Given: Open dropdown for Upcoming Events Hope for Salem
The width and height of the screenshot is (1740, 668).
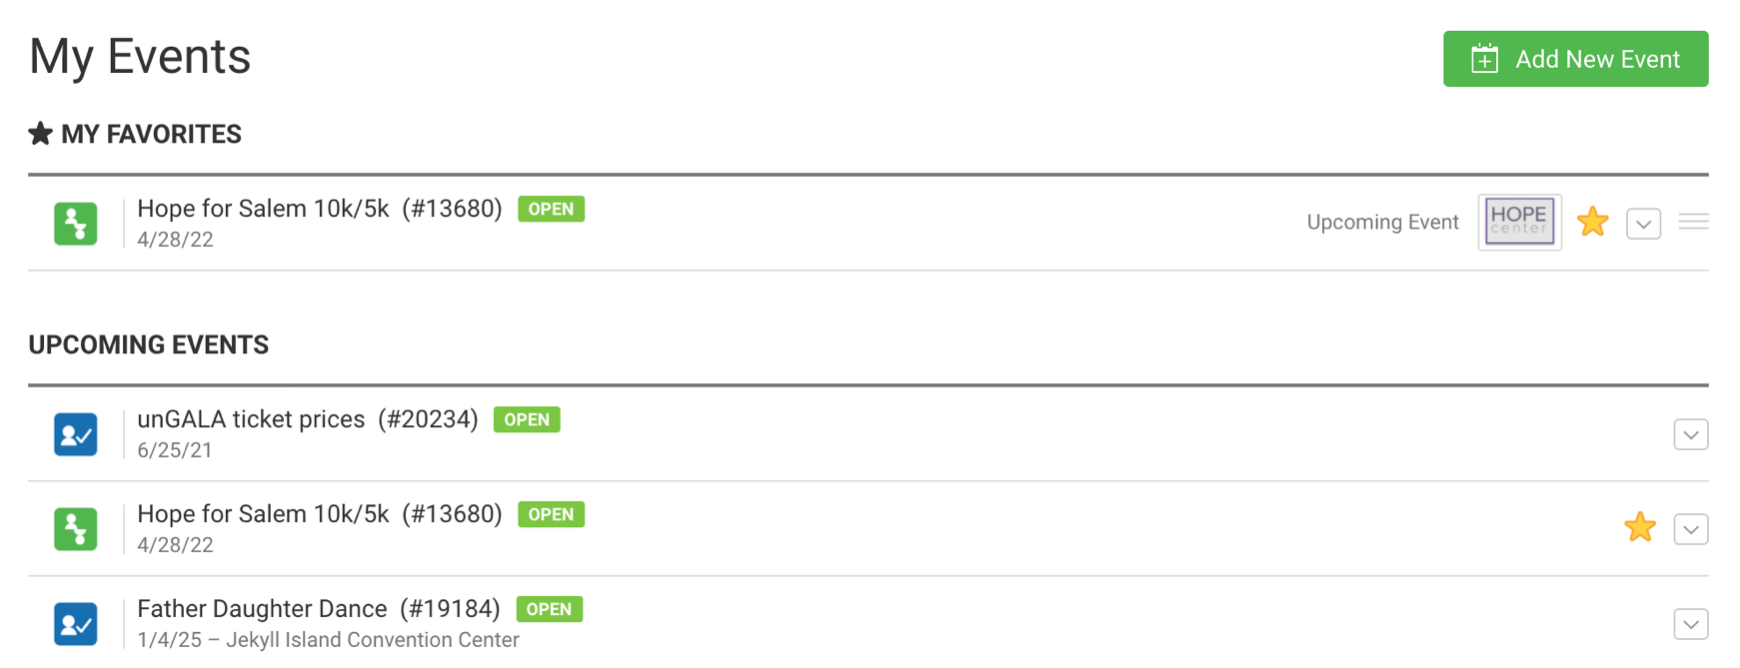Looking at the screenshot, I should pyautogui.click(x=1690, y=529).
